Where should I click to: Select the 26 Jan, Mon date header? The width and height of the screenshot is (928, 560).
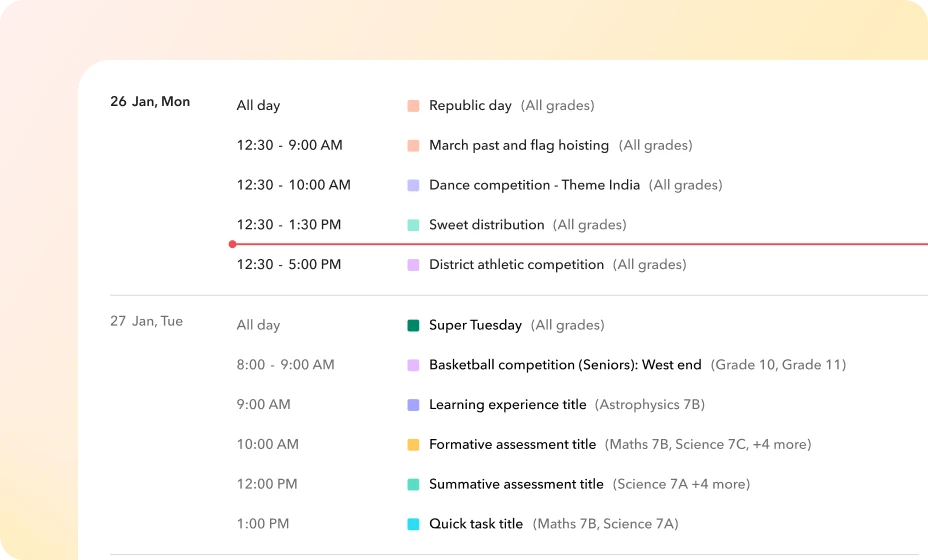click(150, 101)
